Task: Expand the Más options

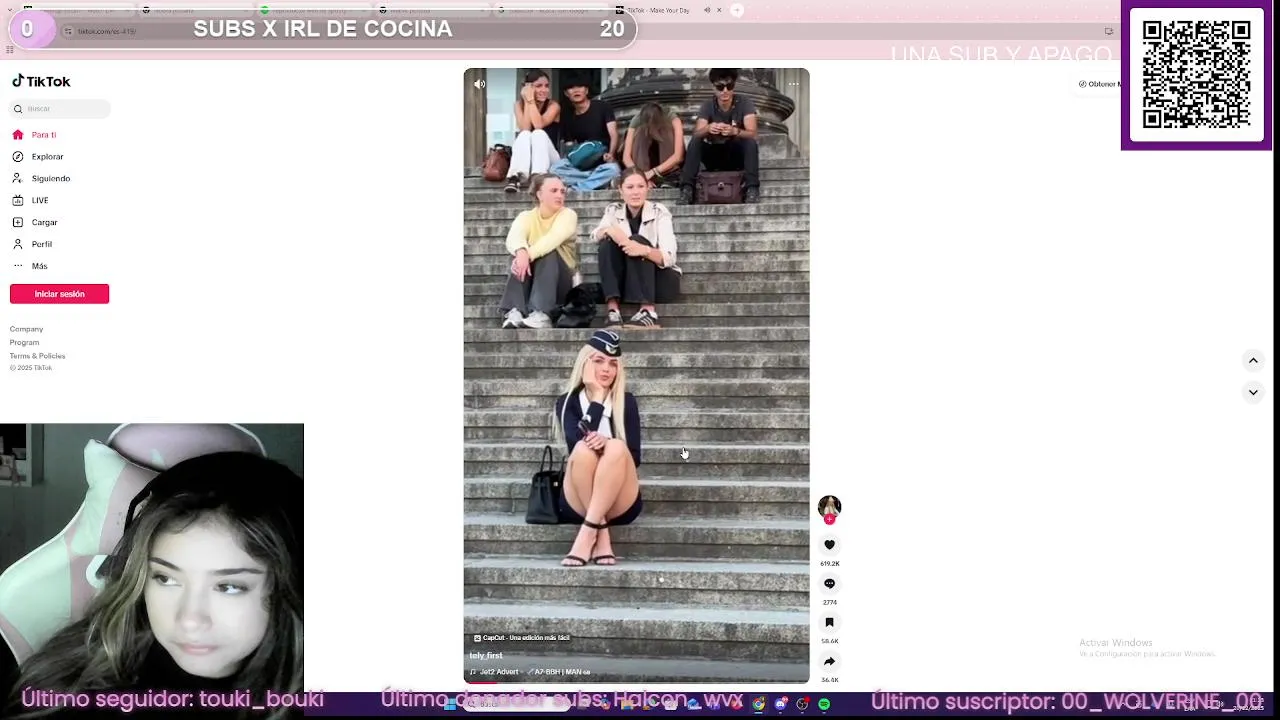Action: (30, 266)
